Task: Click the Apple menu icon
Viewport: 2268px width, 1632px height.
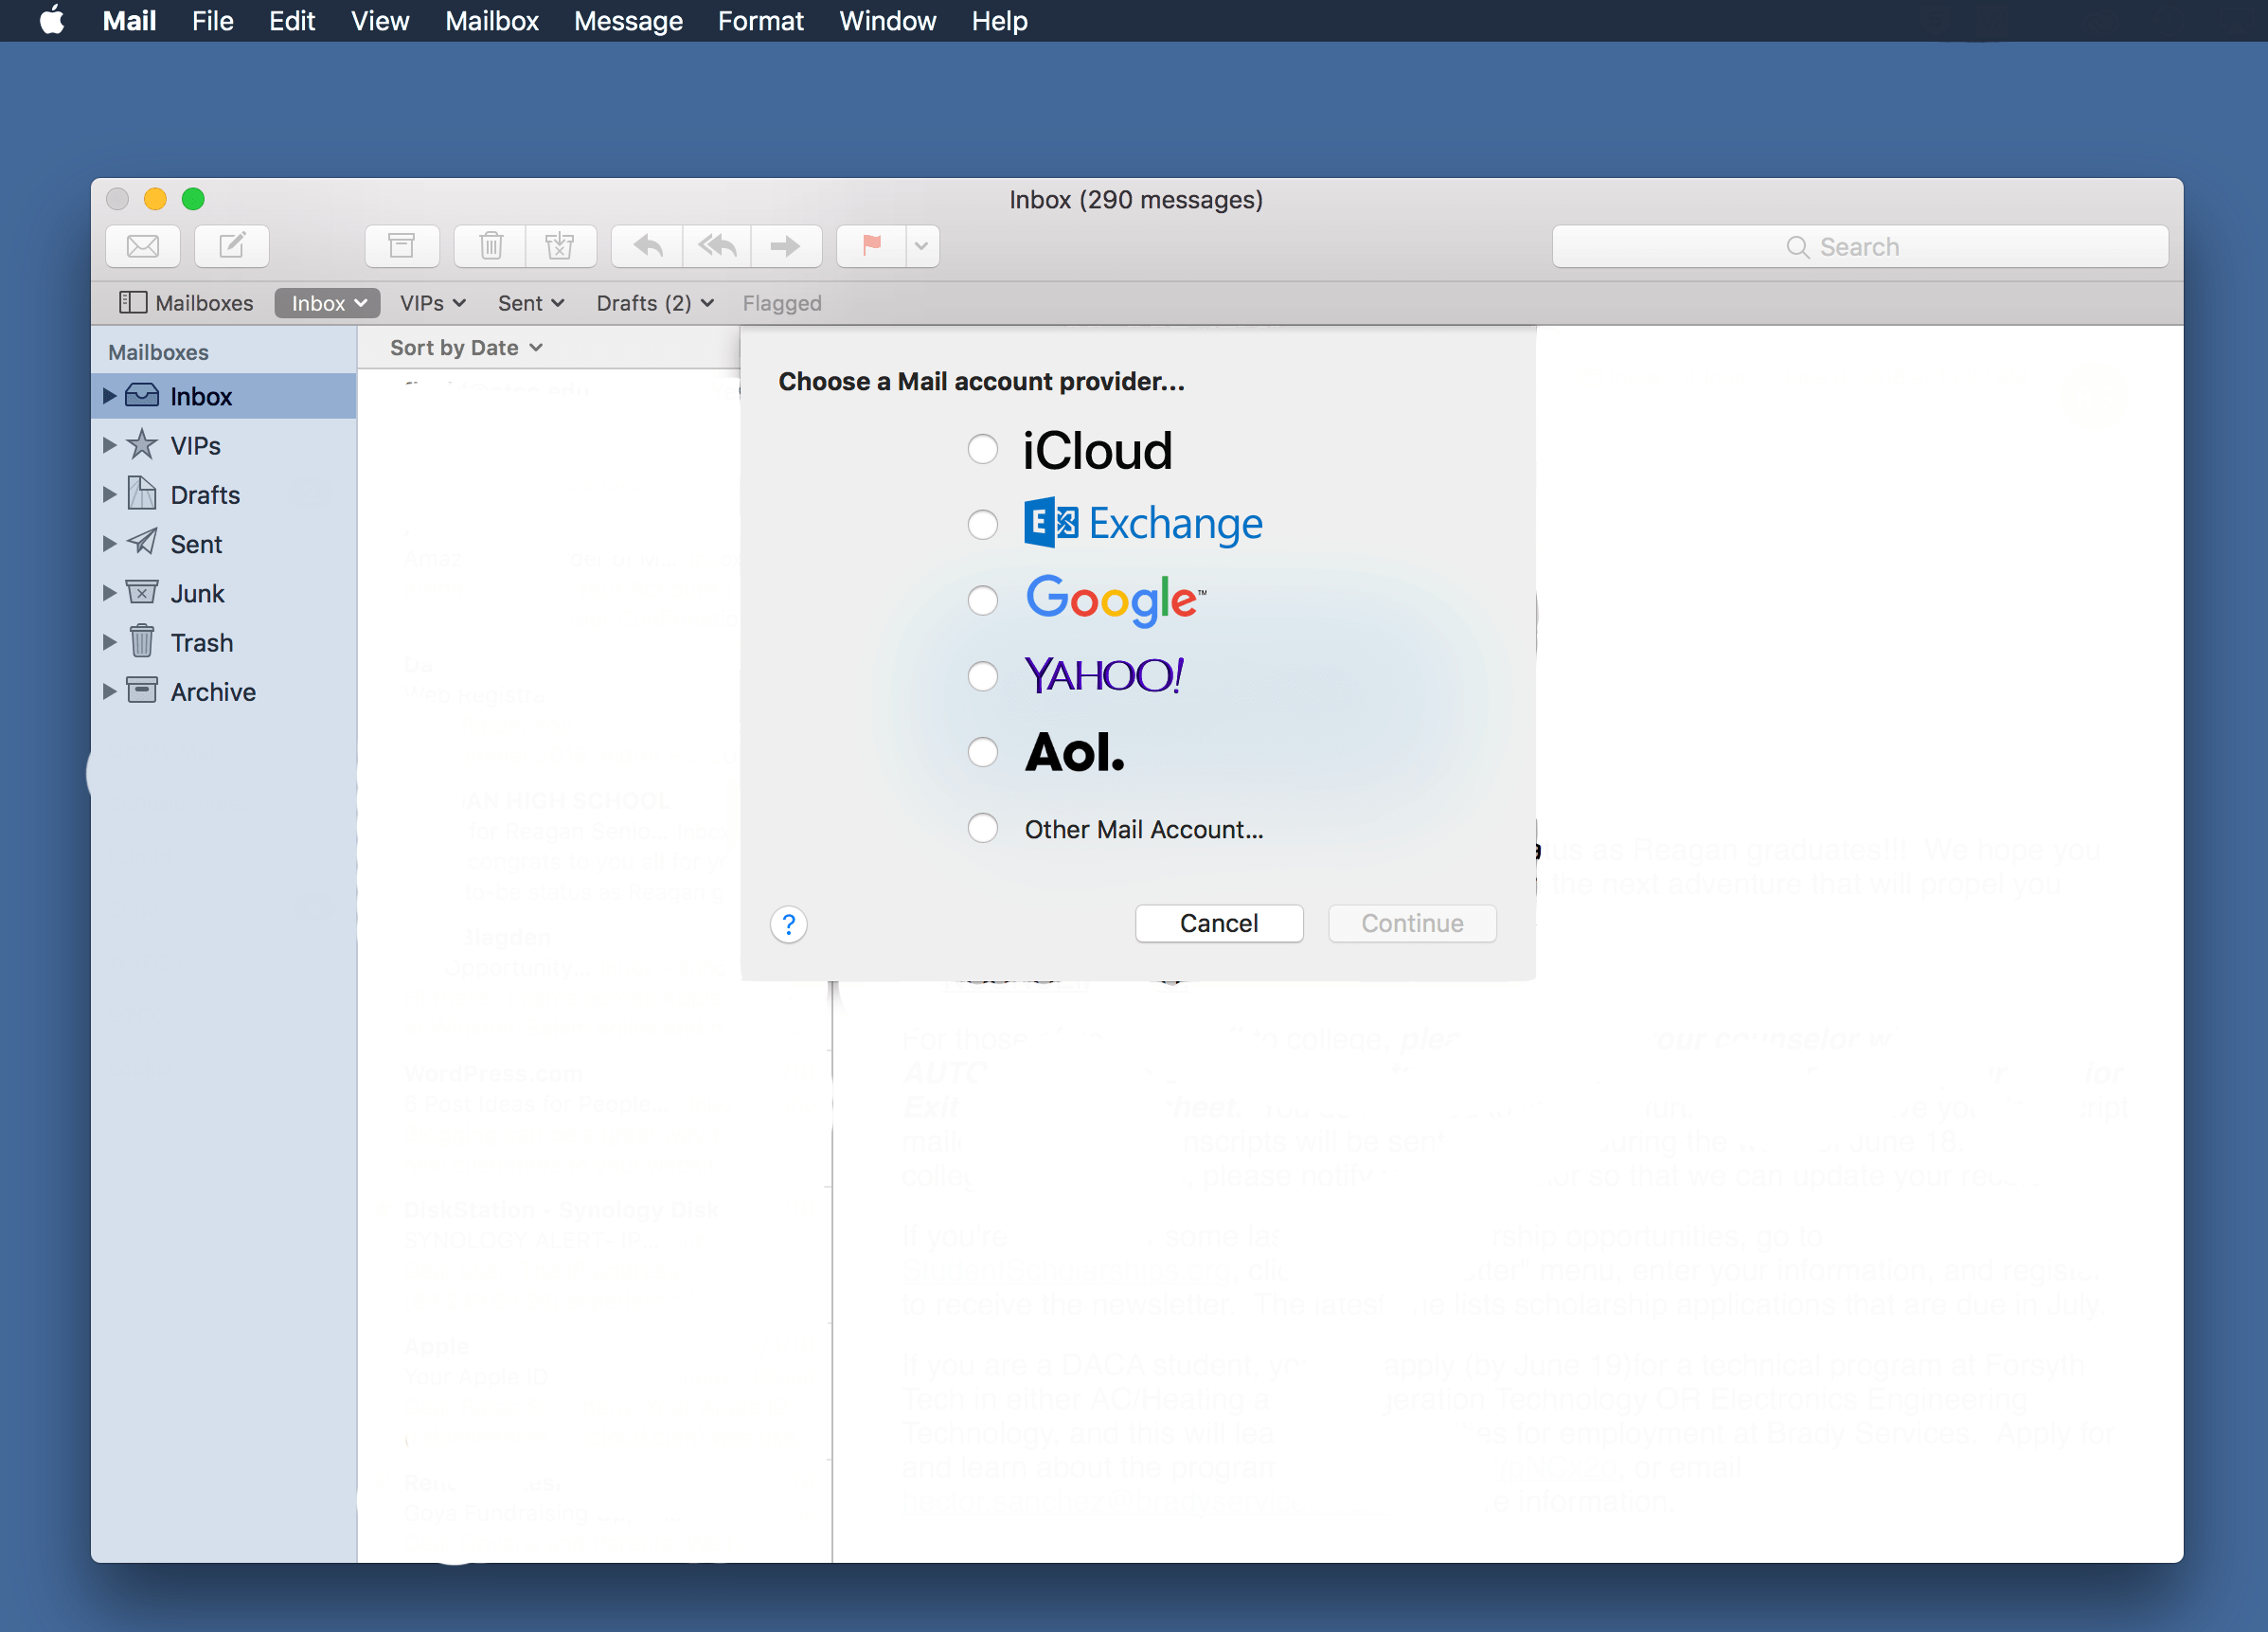Action: tap(52, 20)
